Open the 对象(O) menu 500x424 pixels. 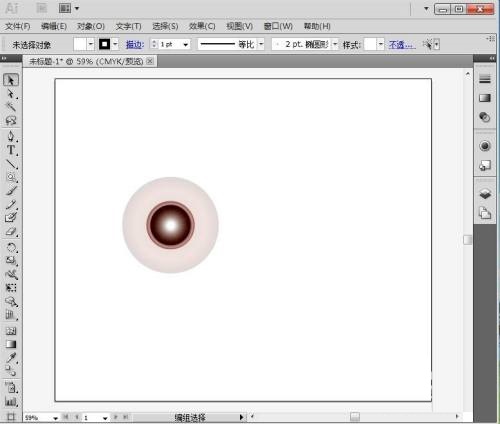point(91,26)
